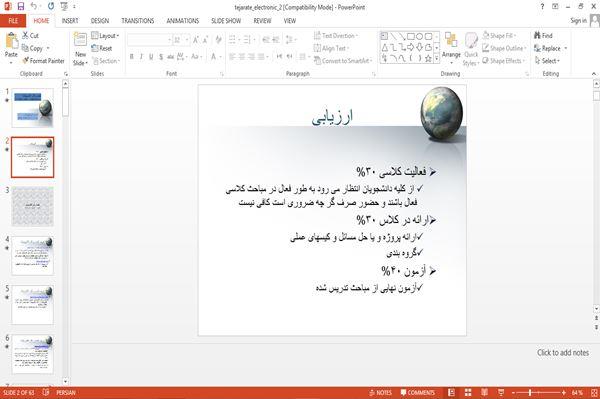Open the Layout dropdown
The height and width of the screenshot is (399, 600).
[x=105, y=36]
